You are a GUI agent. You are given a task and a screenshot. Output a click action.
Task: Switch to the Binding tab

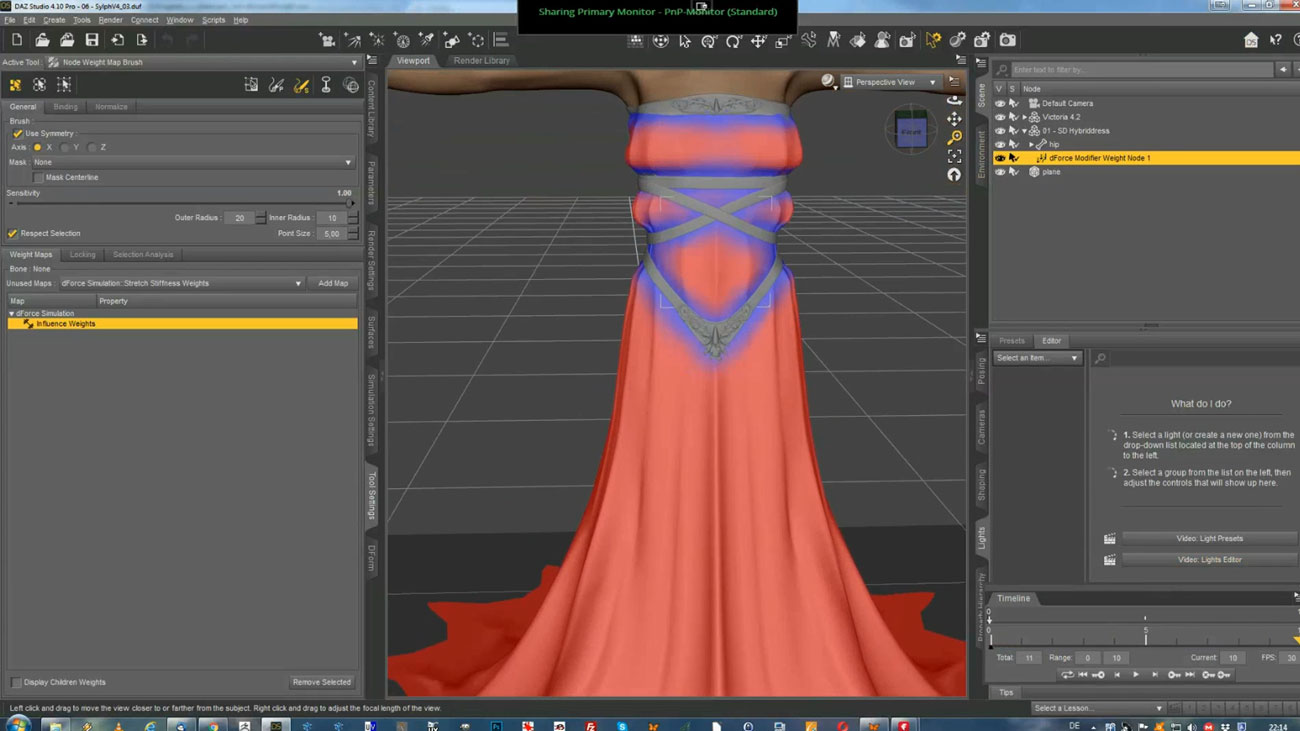tap(65, 107)
